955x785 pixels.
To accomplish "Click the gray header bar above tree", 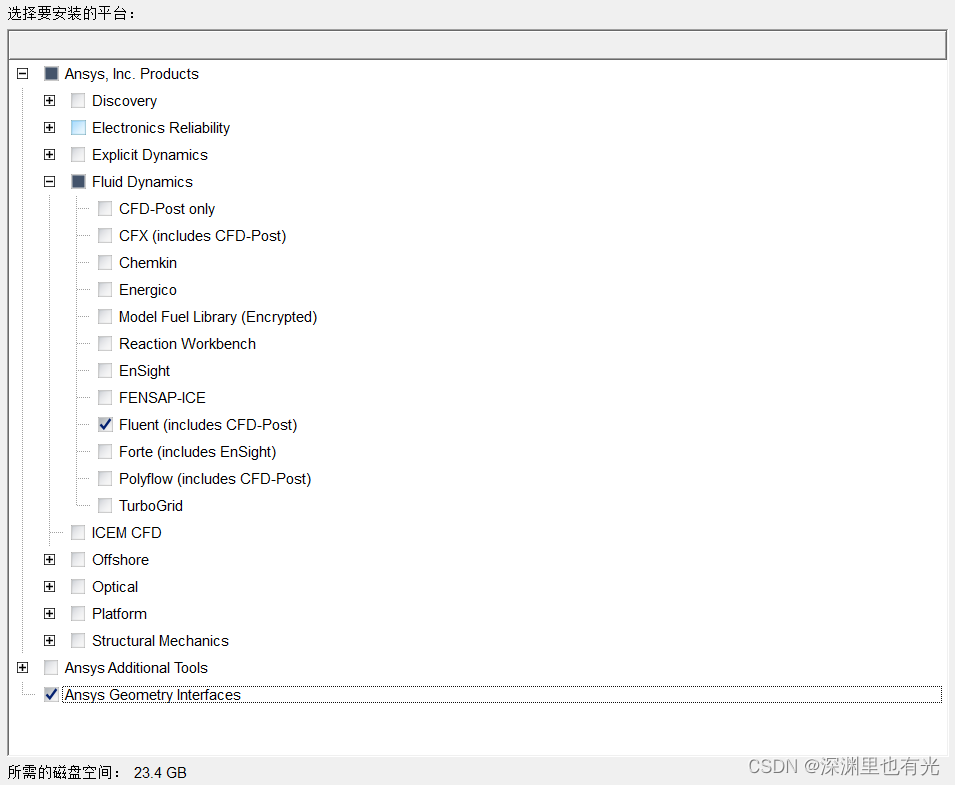I will (x=477, y=45).
